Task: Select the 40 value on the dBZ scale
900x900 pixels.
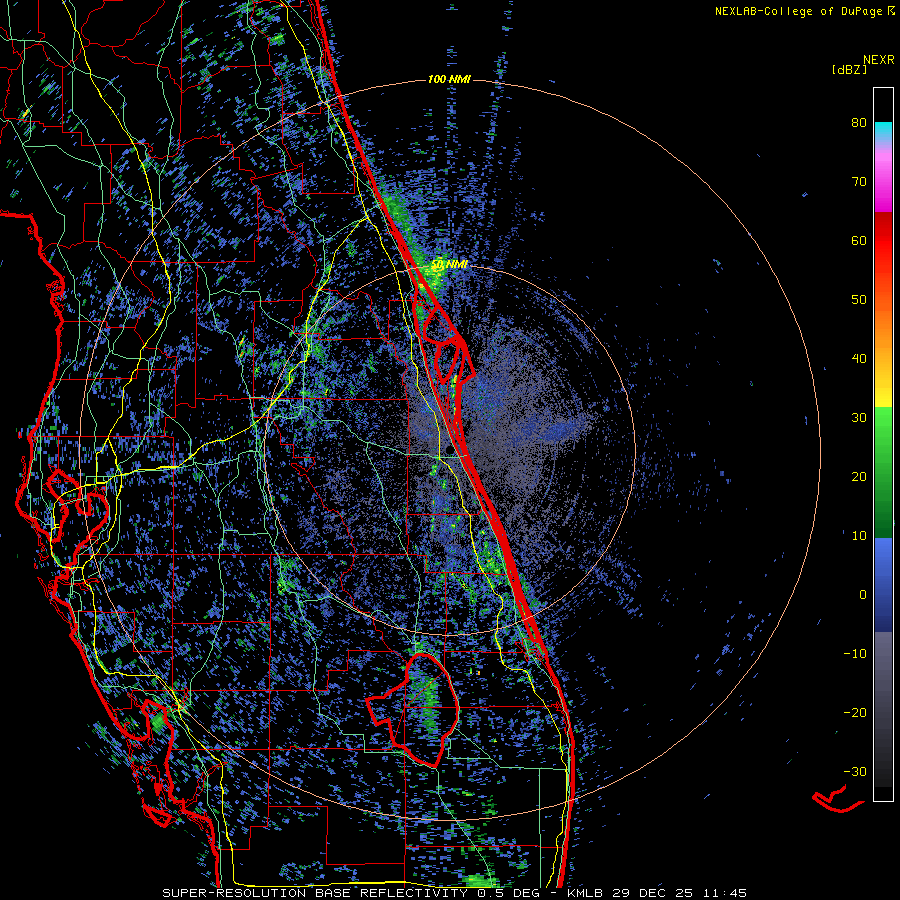Action: (x=859, y=359)
